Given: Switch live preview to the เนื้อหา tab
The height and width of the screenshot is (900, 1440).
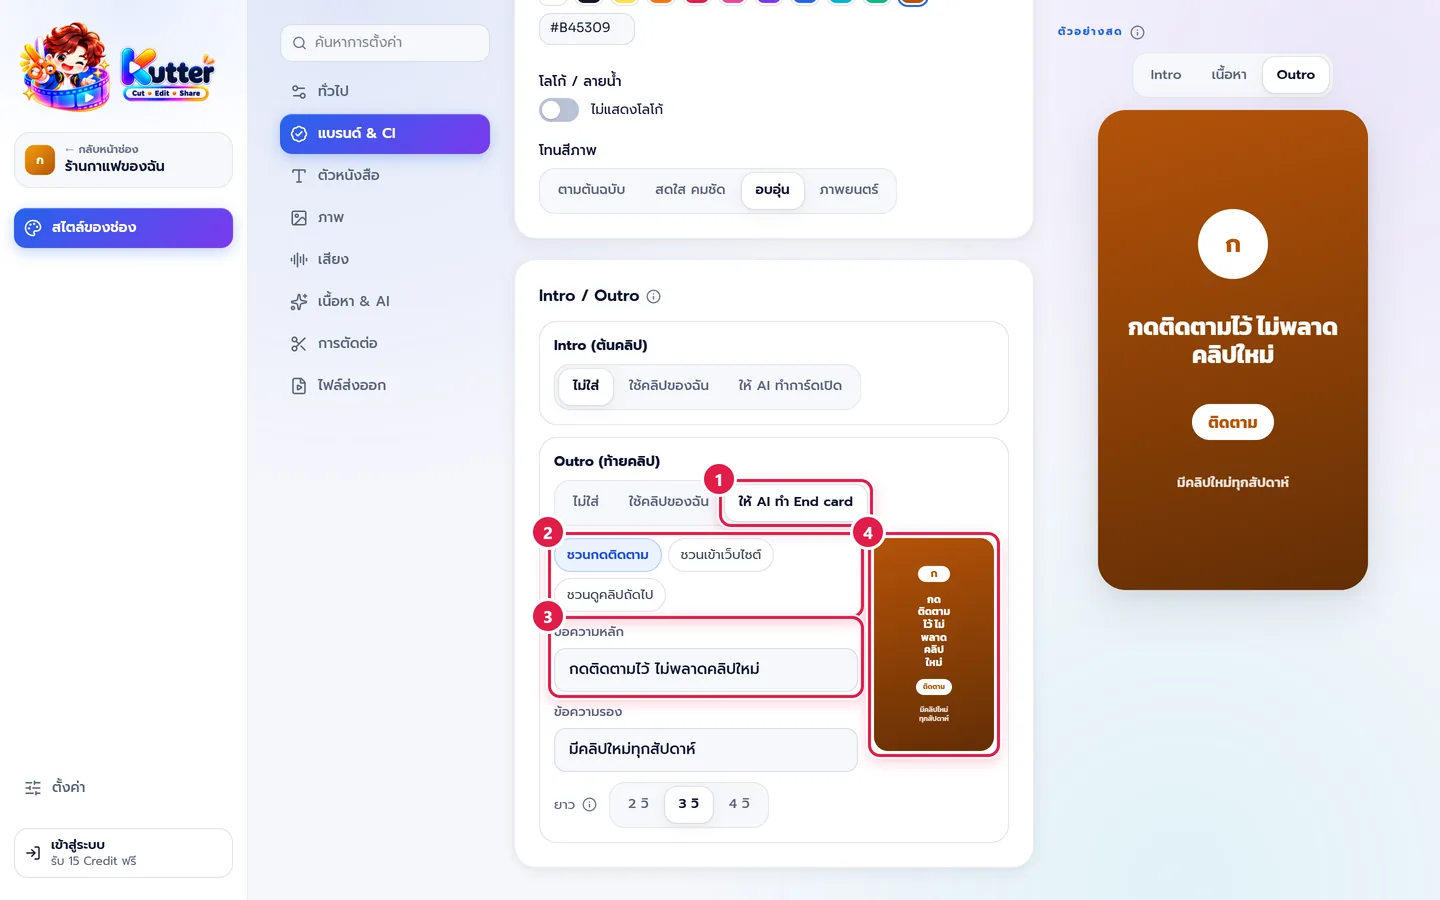Looking at the screenshot, I should point(1229,75).
